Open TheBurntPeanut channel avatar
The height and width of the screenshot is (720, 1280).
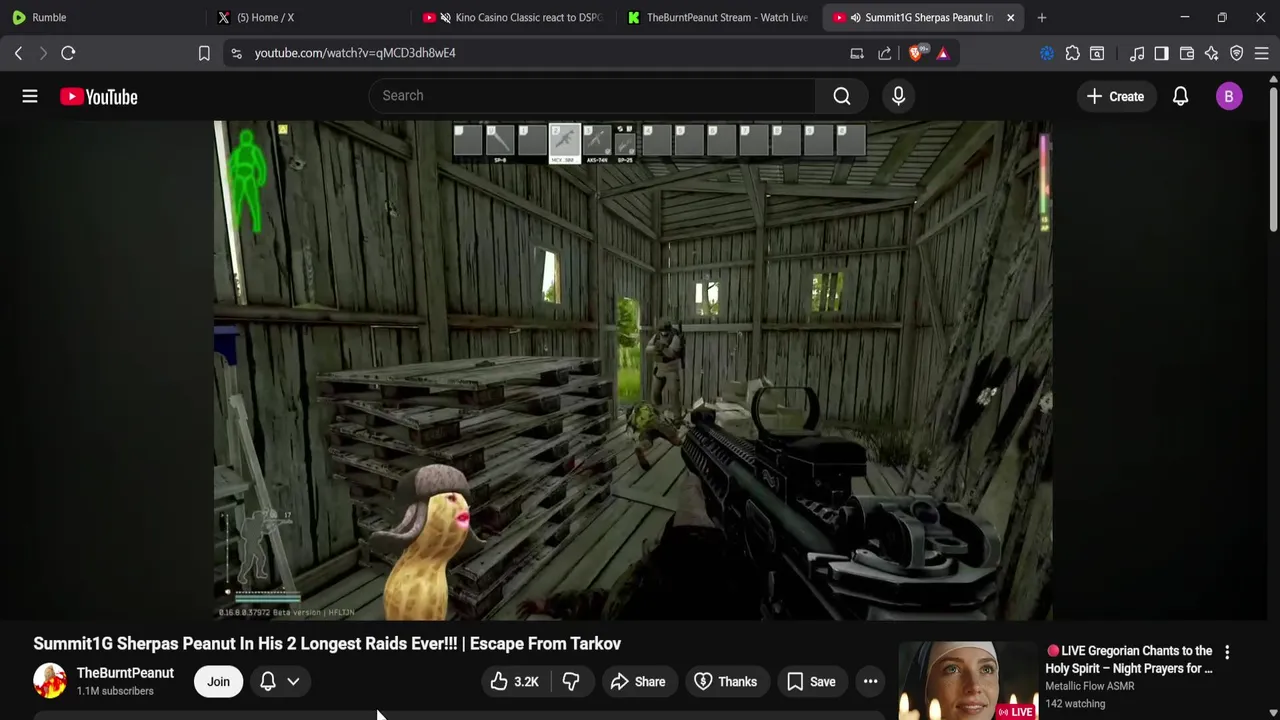(x=50, y=681)
